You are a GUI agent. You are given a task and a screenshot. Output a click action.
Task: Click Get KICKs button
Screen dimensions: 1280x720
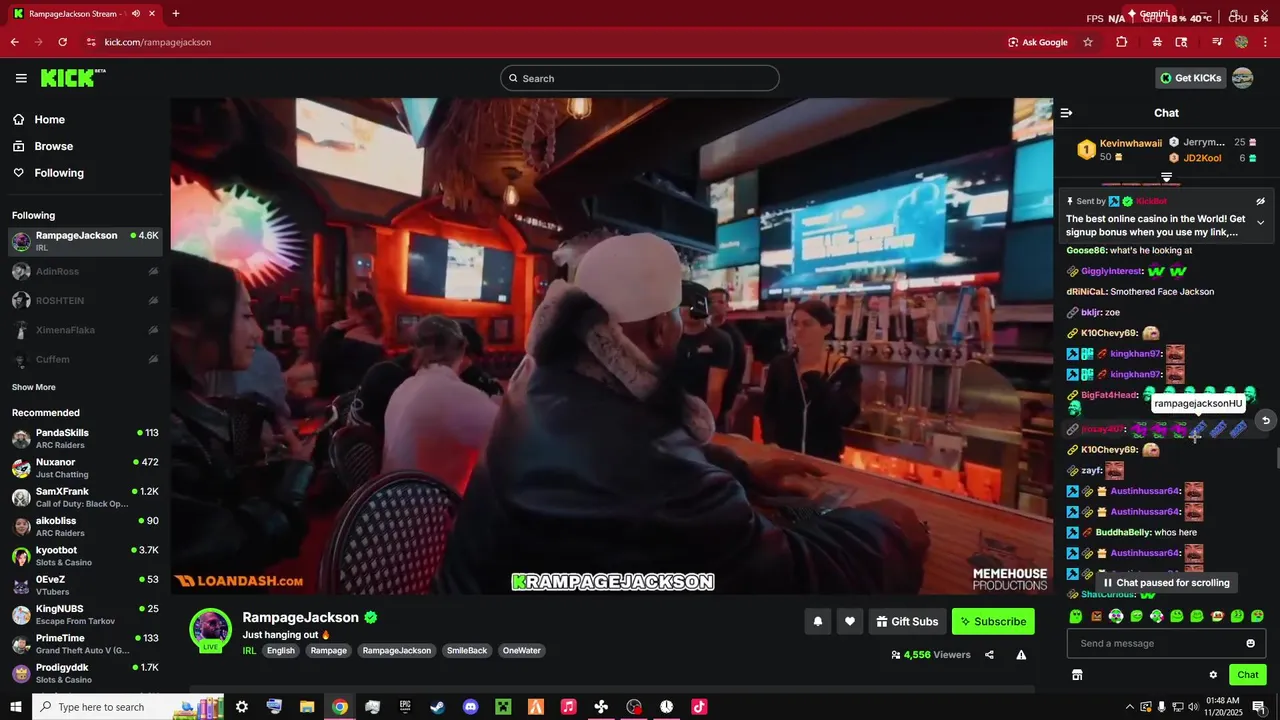pos(1190,78)
